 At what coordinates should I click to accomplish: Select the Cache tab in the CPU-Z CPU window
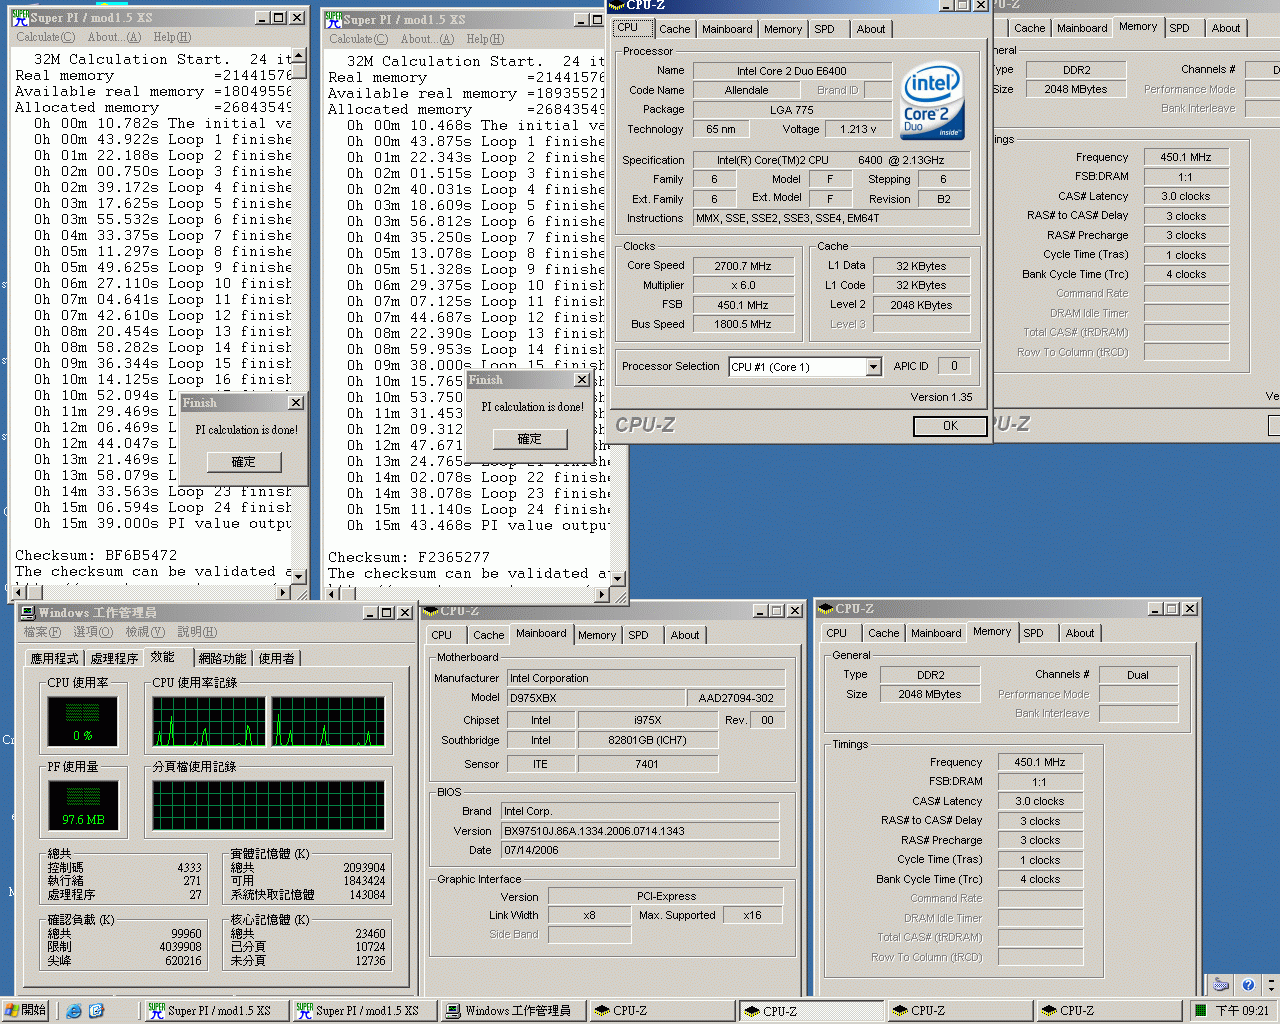click(674, 29)
